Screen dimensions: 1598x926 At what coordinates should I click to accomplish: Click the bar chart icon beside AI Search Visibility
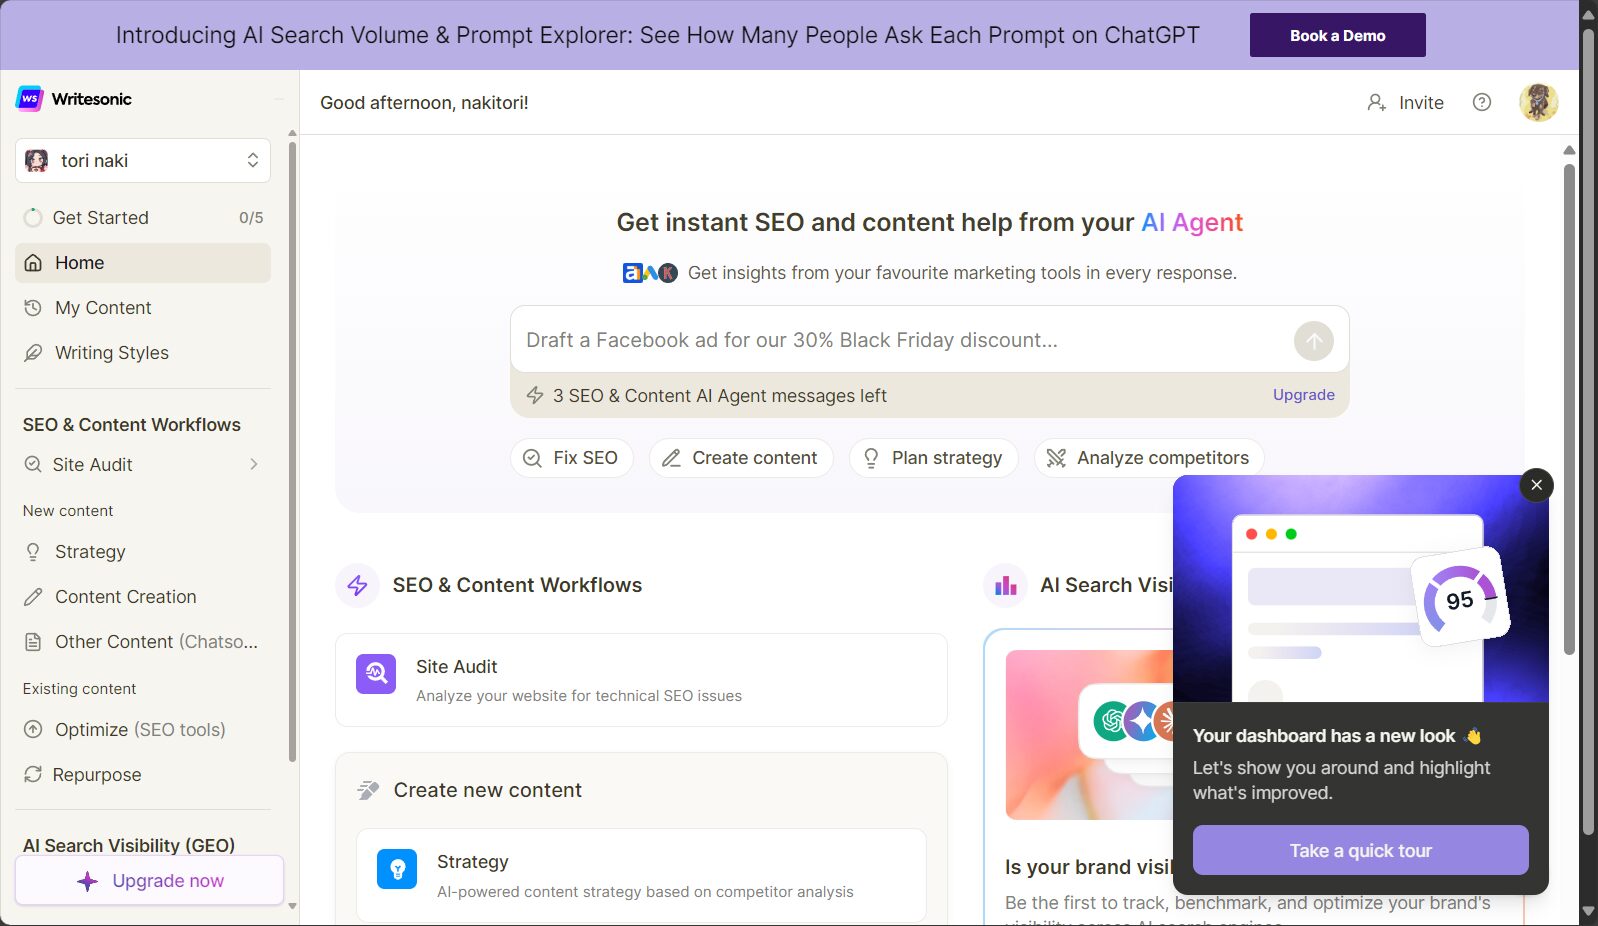pyautogui.click(x=1005, y=586)
